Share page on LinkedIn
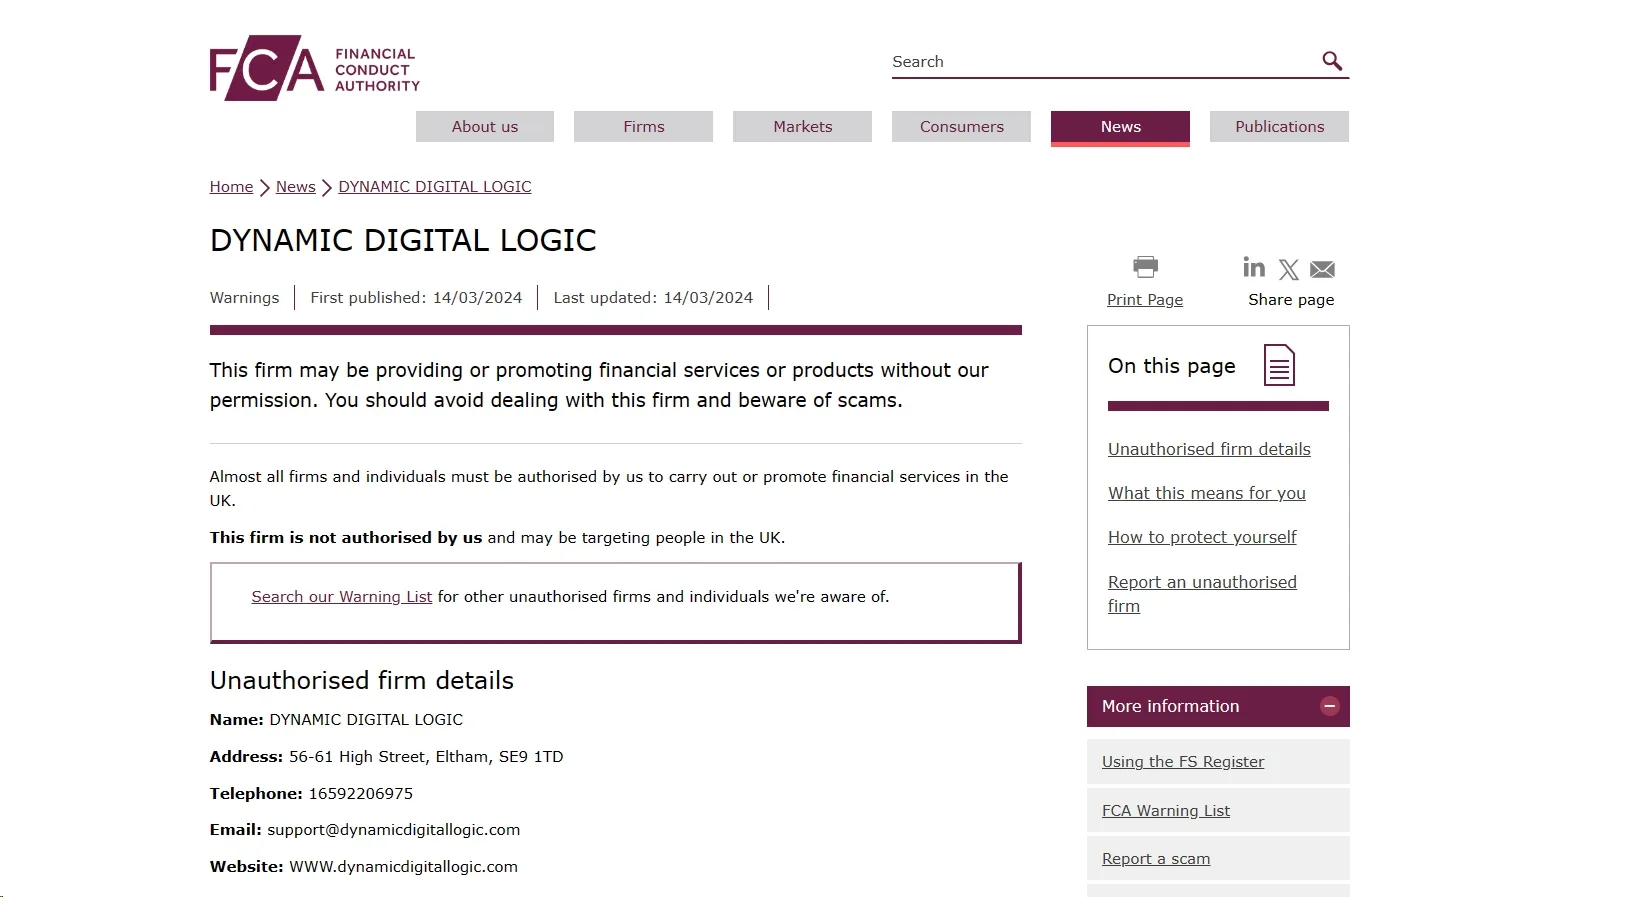Image resolution: width=1646 pixels, height=897 pixels. pyautogui.click(x=1254, y=267)
